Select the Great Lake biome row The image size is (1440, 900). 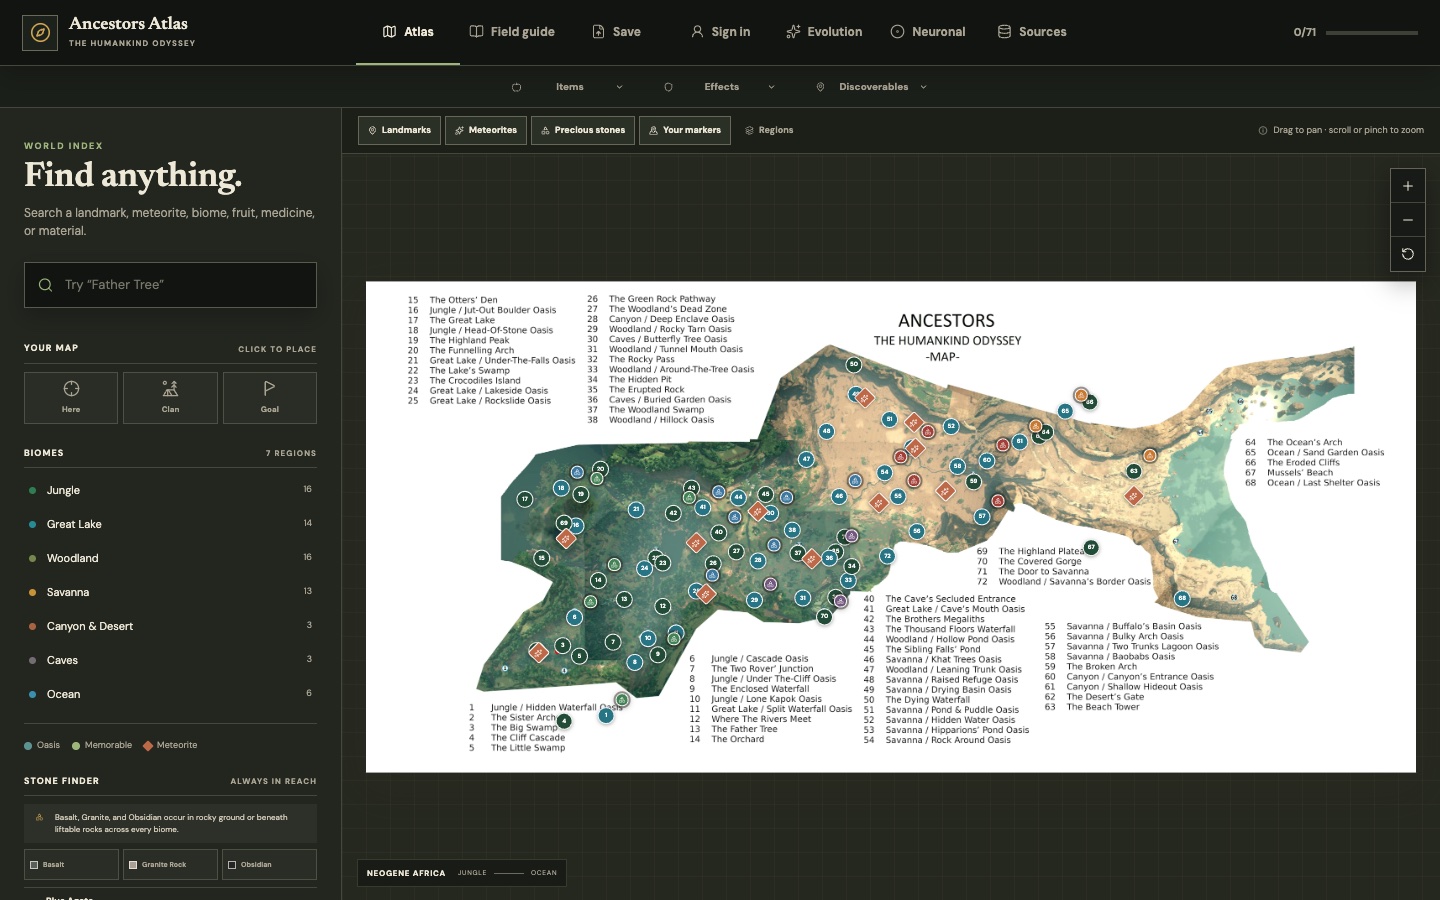(170, 524)
